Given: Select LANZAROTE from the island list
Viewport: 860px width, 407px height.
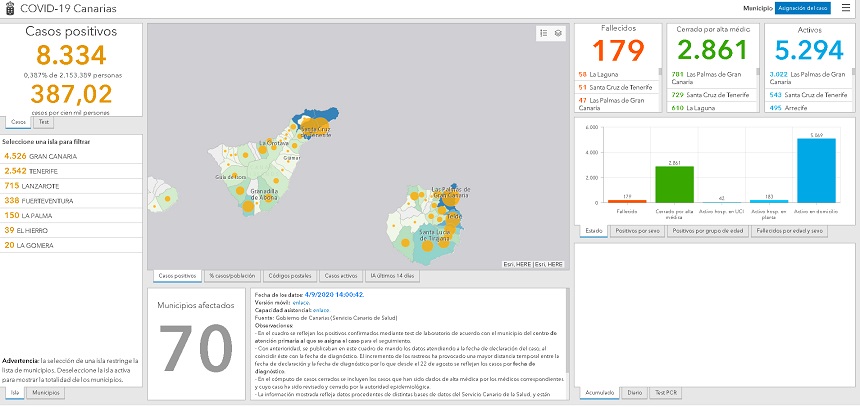Looking at the screenshot, I should pos(31,186).
